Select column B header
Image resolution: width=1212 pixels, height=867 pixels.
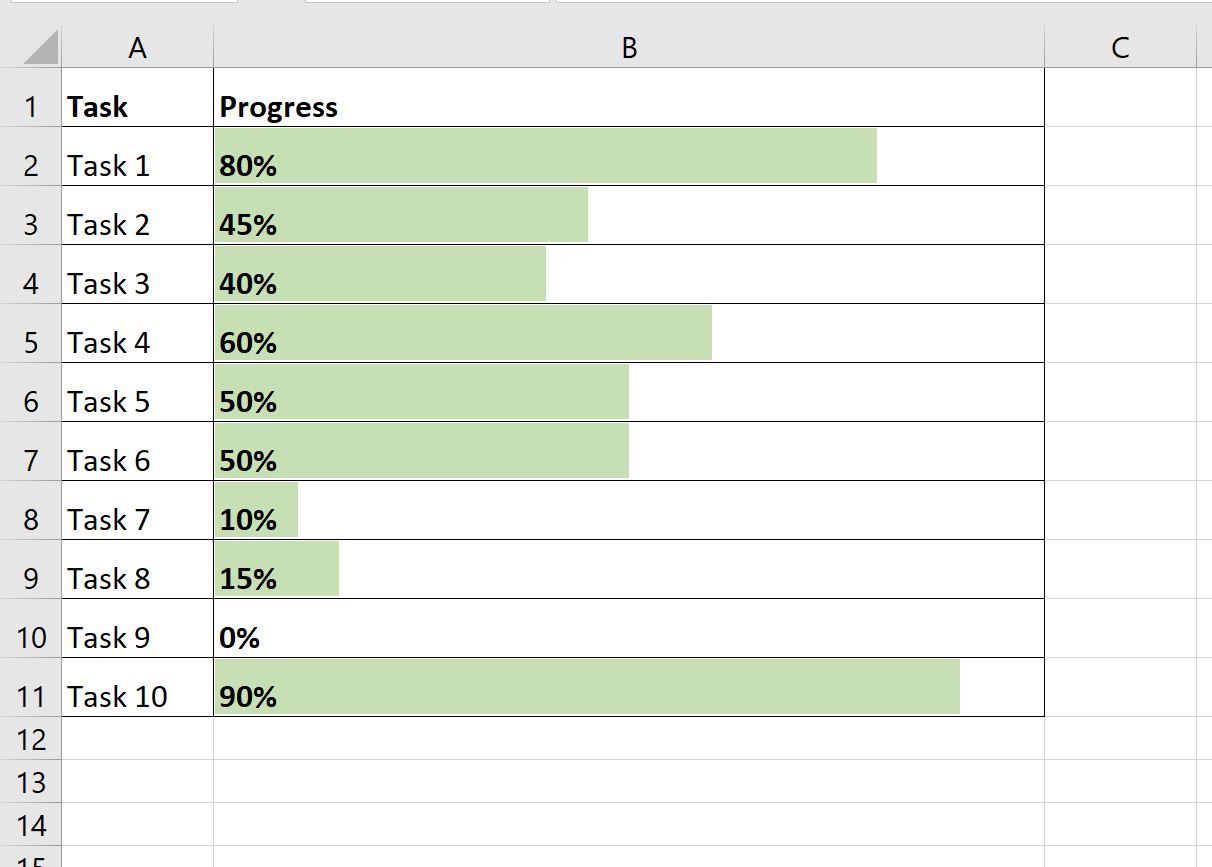tap(628, 46)
